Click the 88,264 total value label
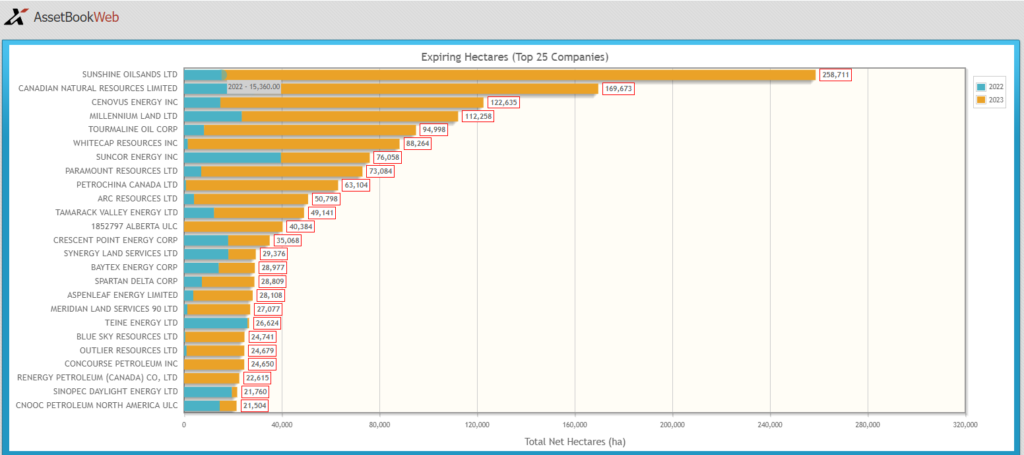Image resolution: width=1024 pixels, height=455 pixels. [x=417, y=144]
